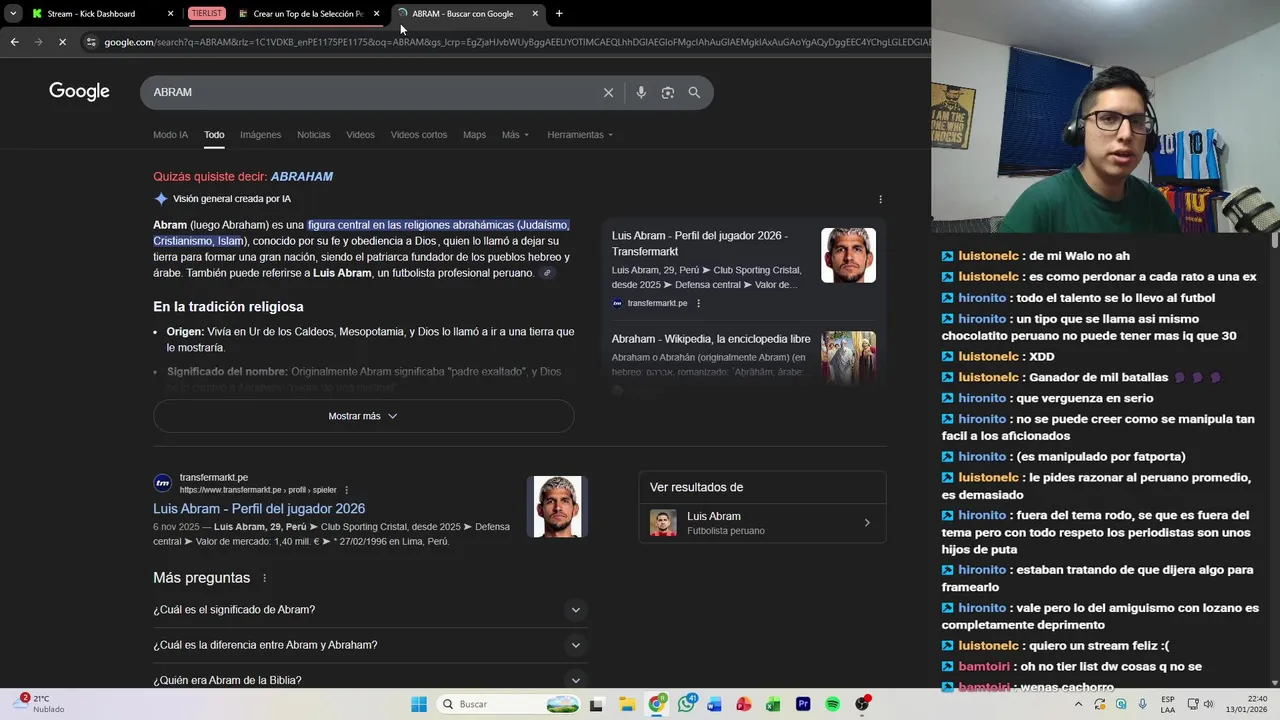Open the AI overview three-dot menu
Viewport: 1280px width, 720px height.
(x=880, y=199)
